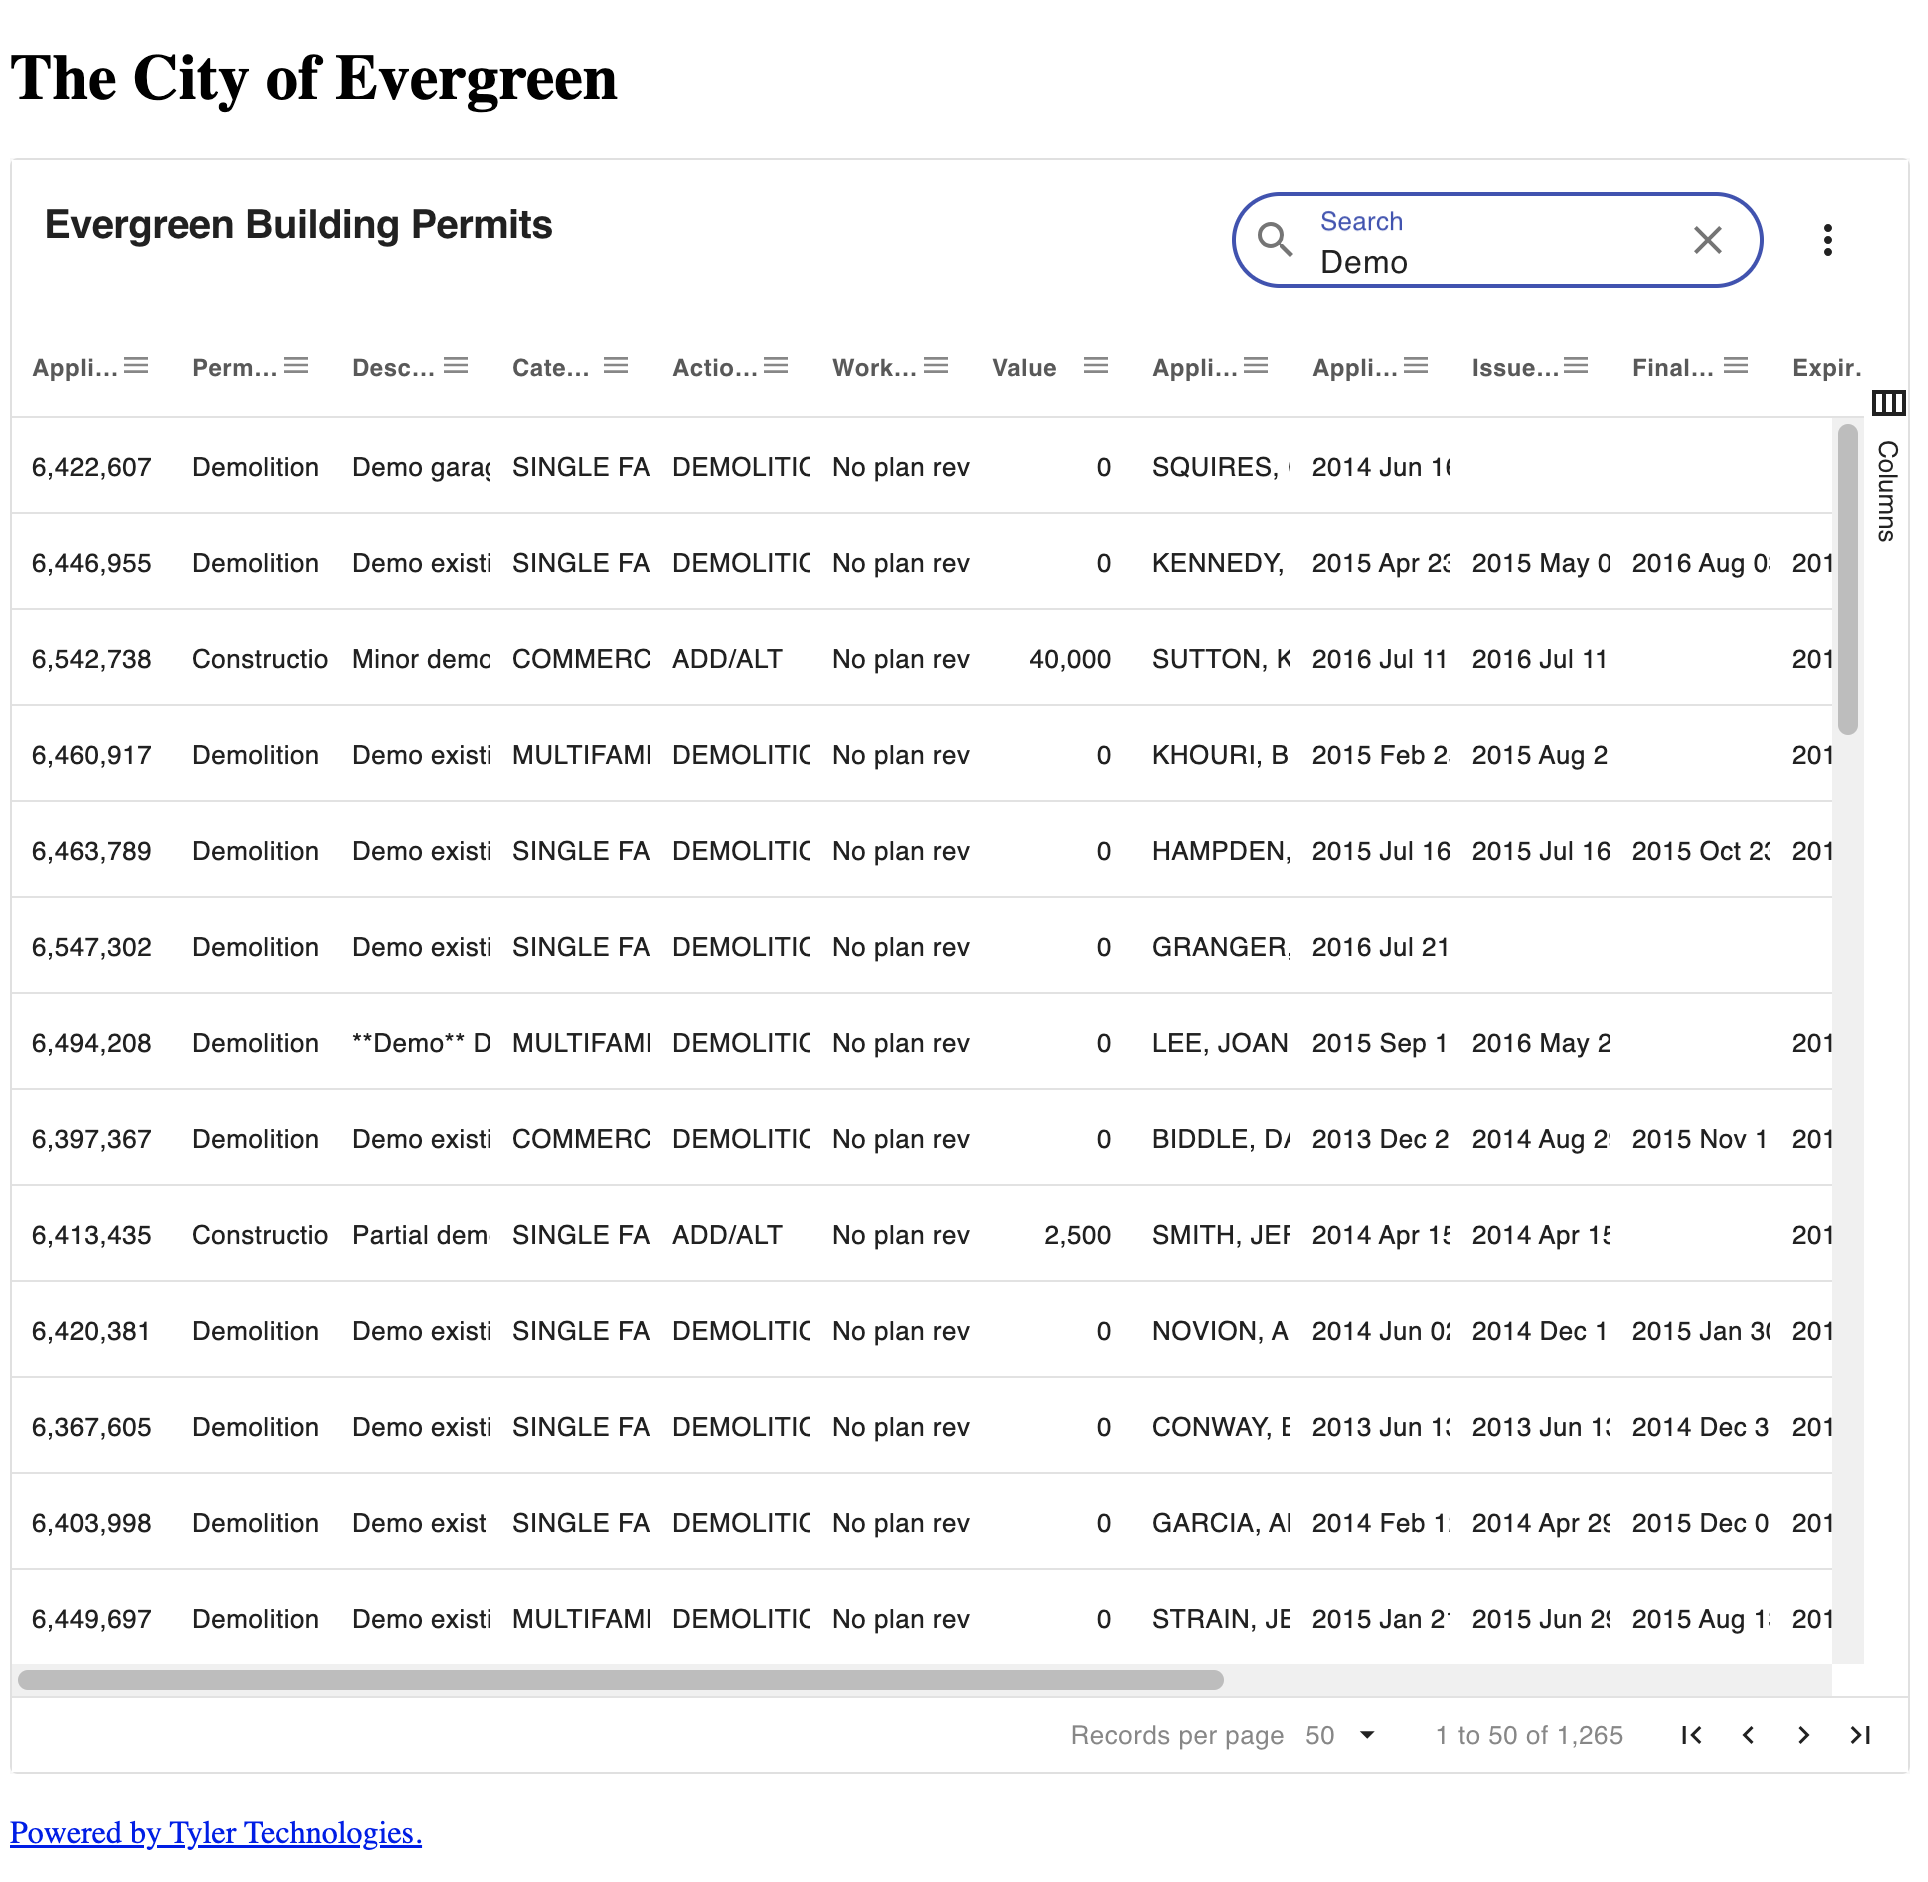Open the three-dot more options menu
Image resolution: width=1928 pixels, height=1882 pixels.
[x=1828, y=240]
